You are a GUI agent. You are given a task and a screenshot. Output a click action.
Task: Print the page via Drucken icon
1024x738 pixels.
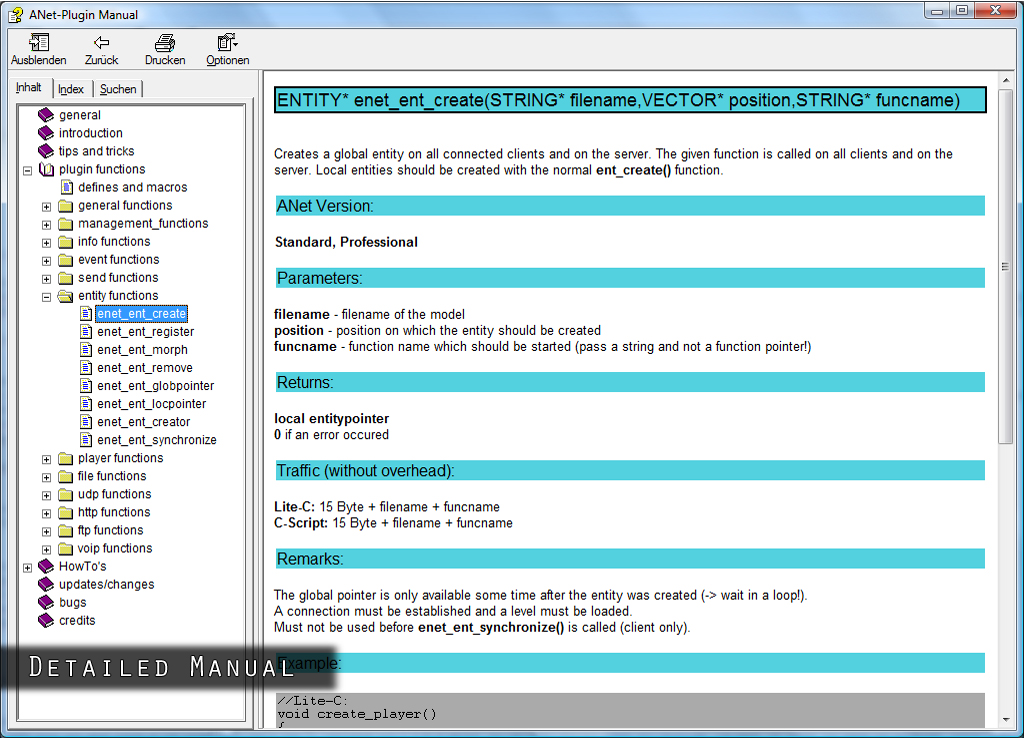pyautogui.click(x=165, y=42)
